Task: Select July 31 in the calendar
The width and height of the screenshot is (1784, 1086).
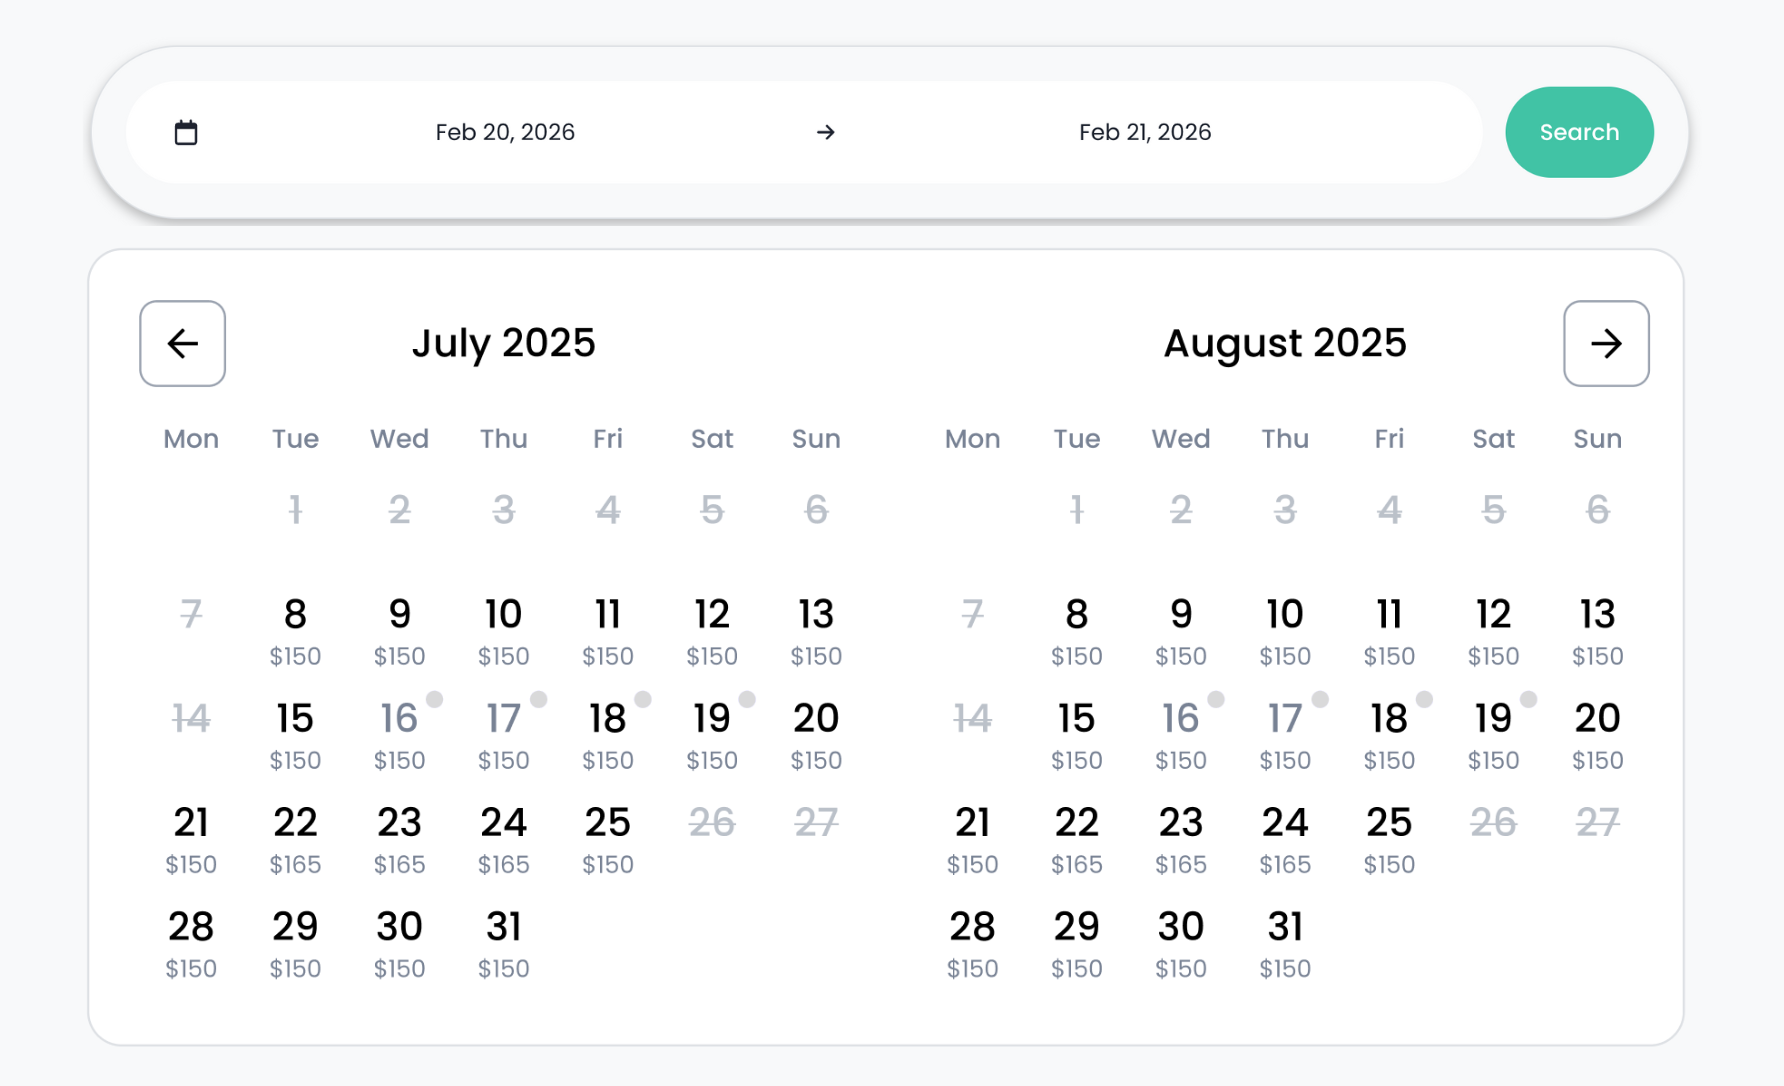Action: pyautogui.click(x=503, y=942)
